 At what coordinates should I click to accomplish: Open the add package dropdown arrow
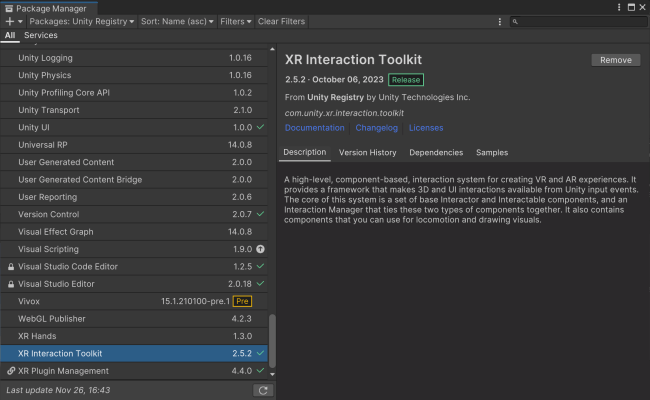[20, 22]
